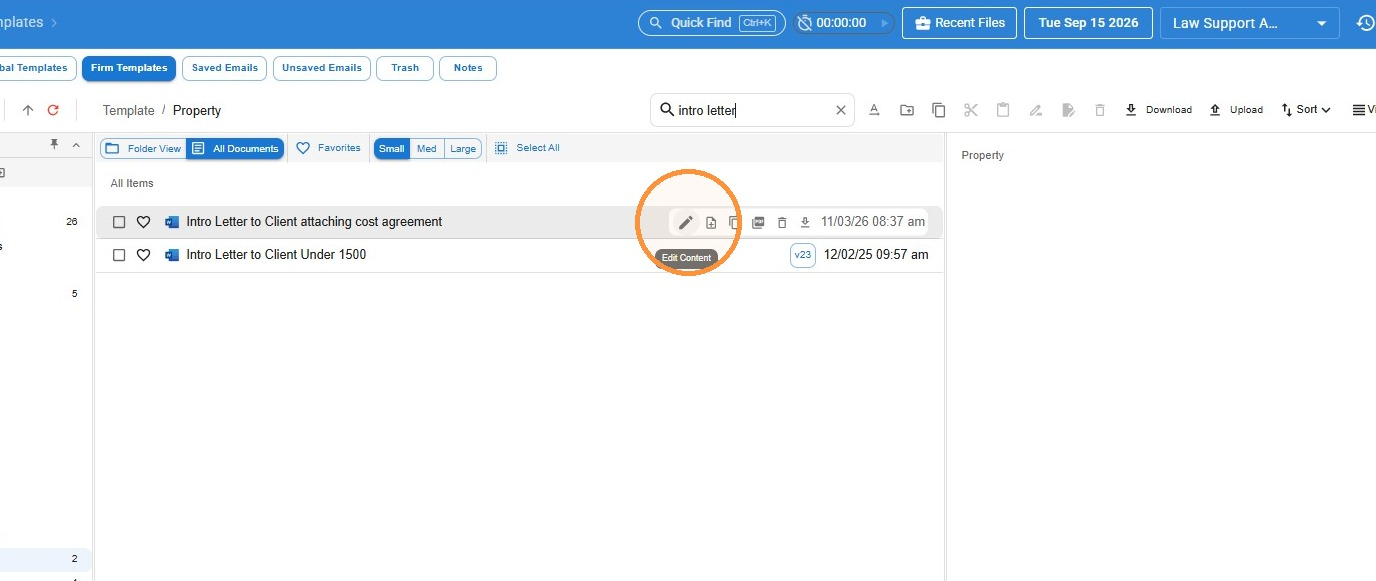The image size is (1376, 581).
Task: Click the copy toolbar icon
Action: coord(939,110)
